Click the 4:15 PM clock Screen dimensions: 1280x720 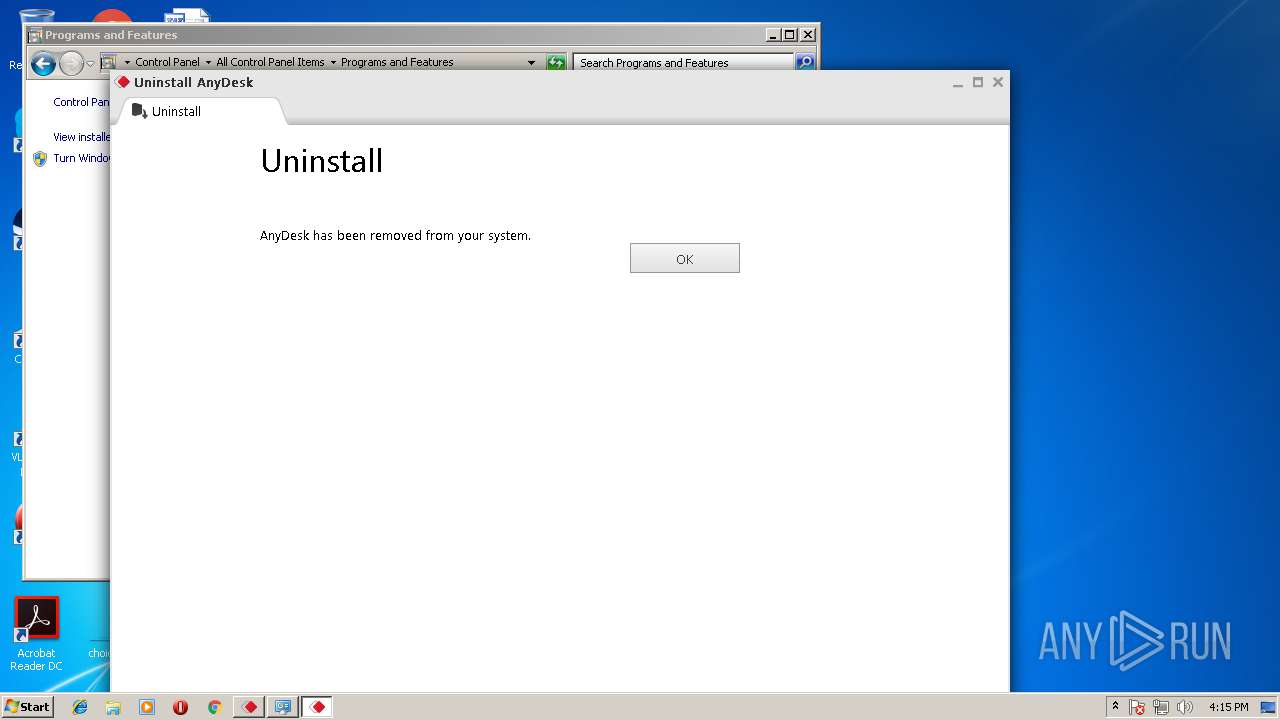pos(1228,707)
